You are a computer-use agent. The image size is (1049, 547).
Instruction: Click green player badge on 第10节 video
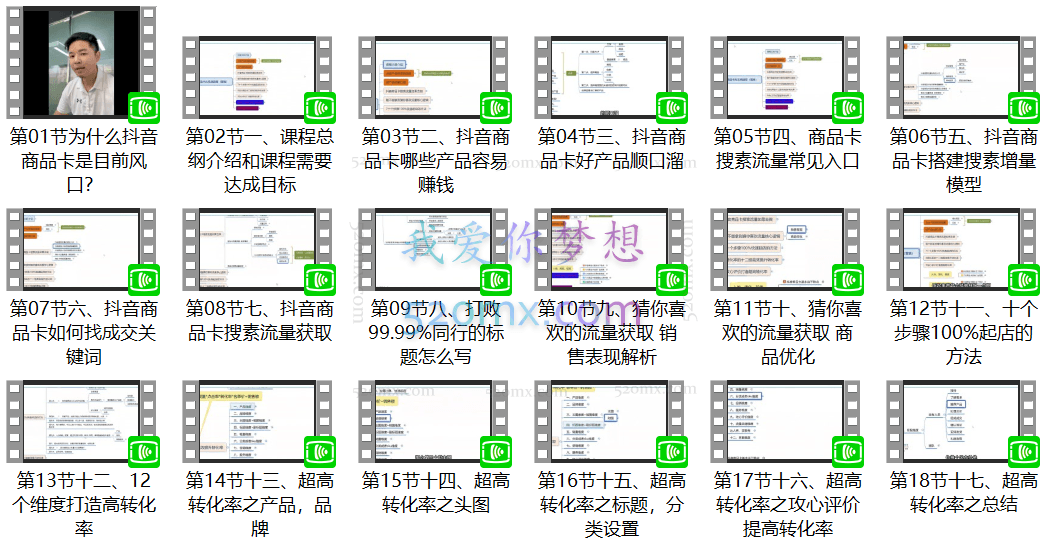coord(672,280)
